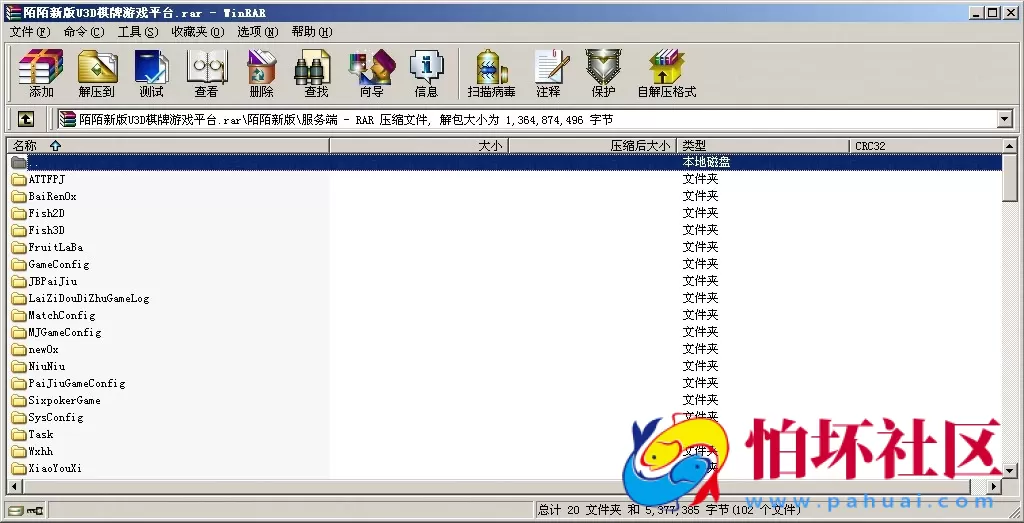The height and width of the screenshot is (523, 1024).
Task: Go up one folder level button
Action: pyautogui.click(x=26, y=119)
